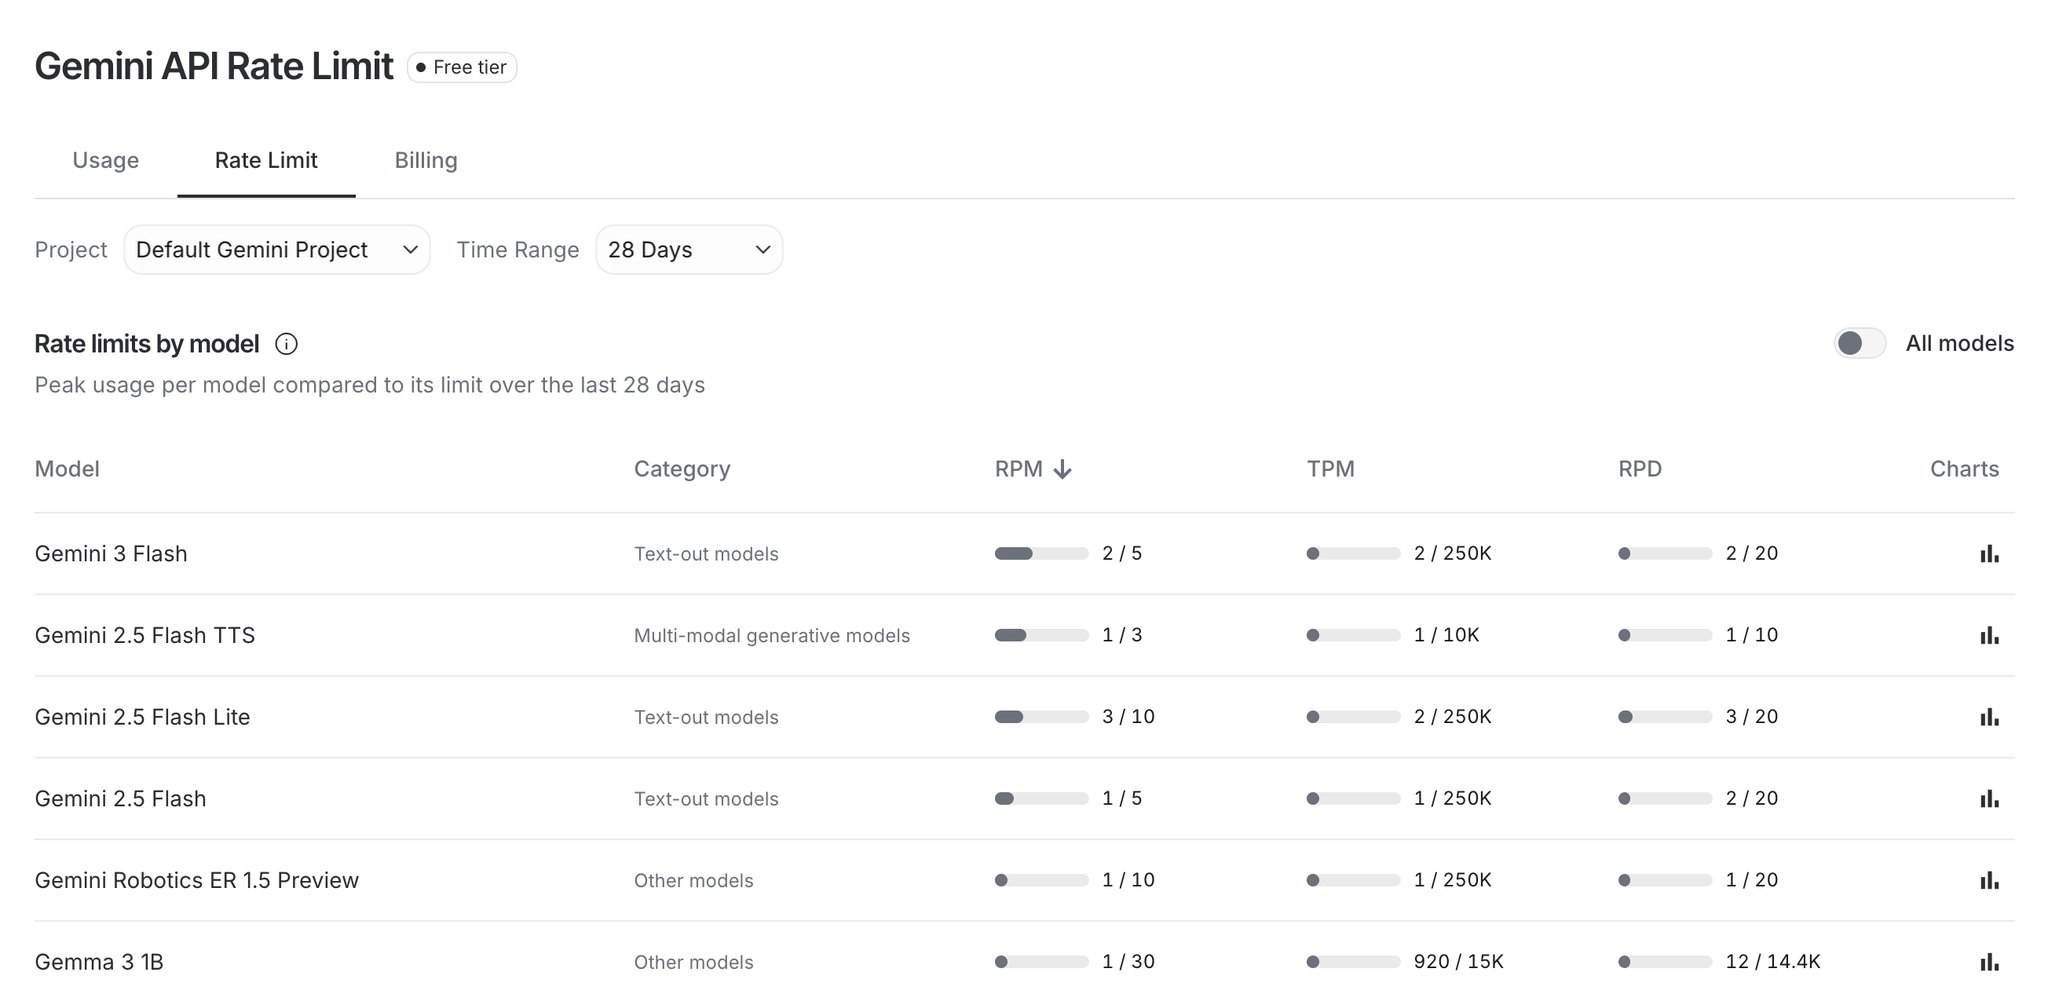Click the Gemma 3 1B model name

[x=99, y=962]
